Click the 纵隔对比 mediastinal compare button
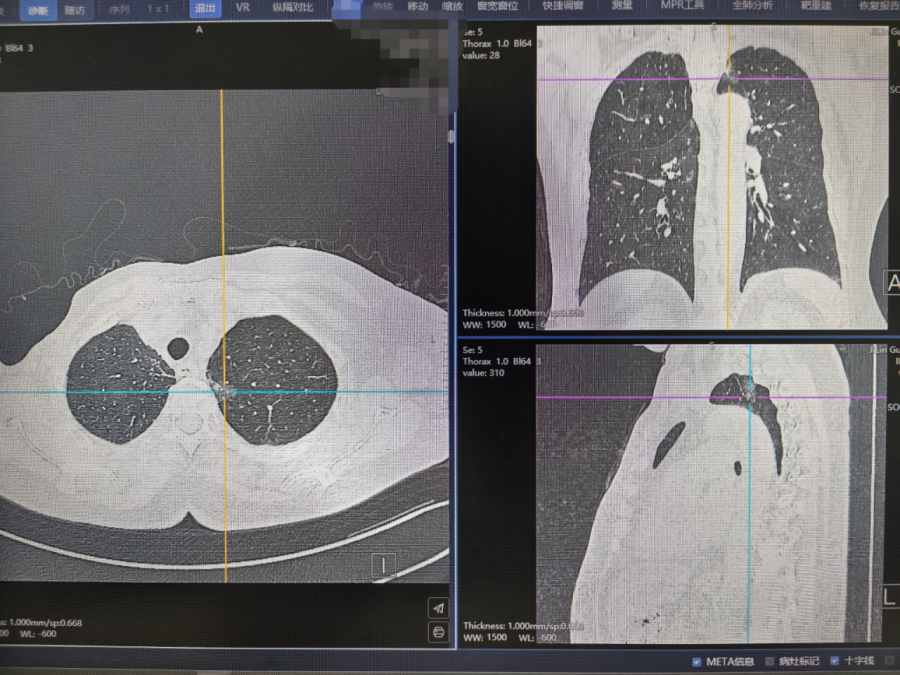 click(x=293, y=8)
